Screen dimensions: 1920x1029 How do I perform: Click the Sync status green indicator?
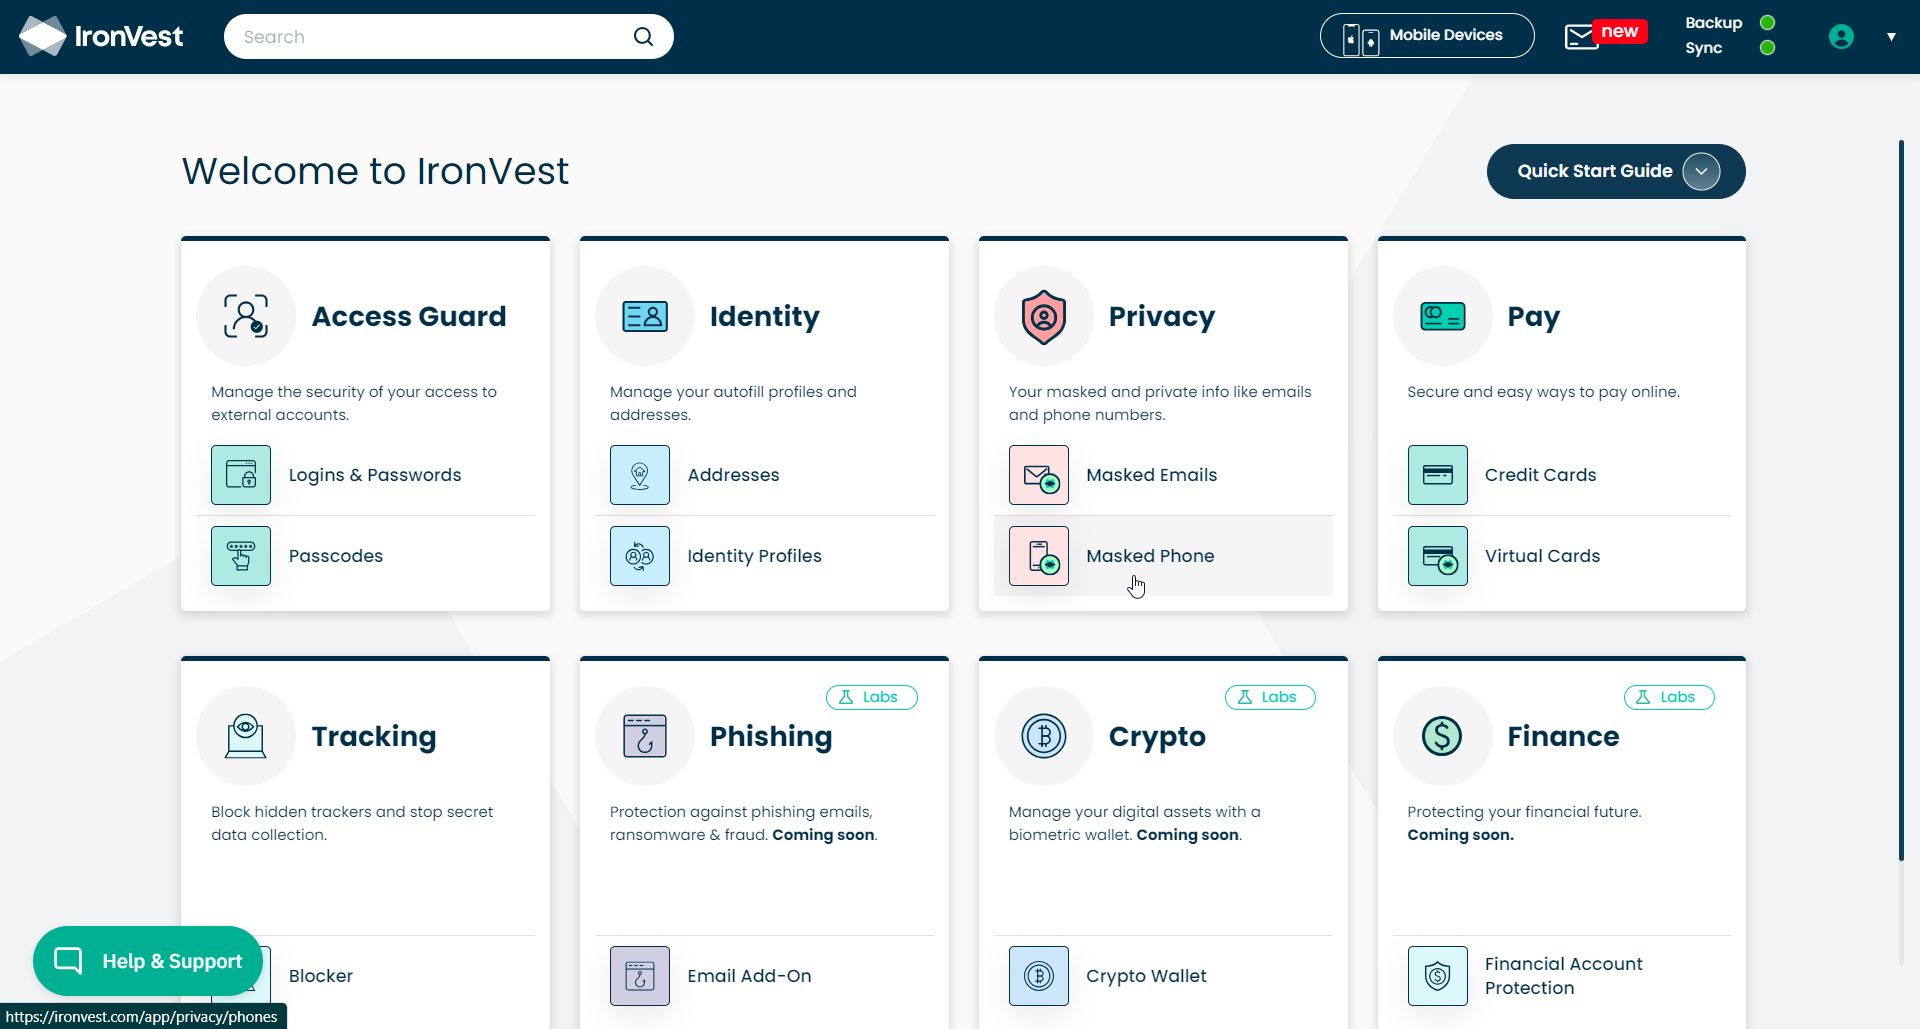1768,48
